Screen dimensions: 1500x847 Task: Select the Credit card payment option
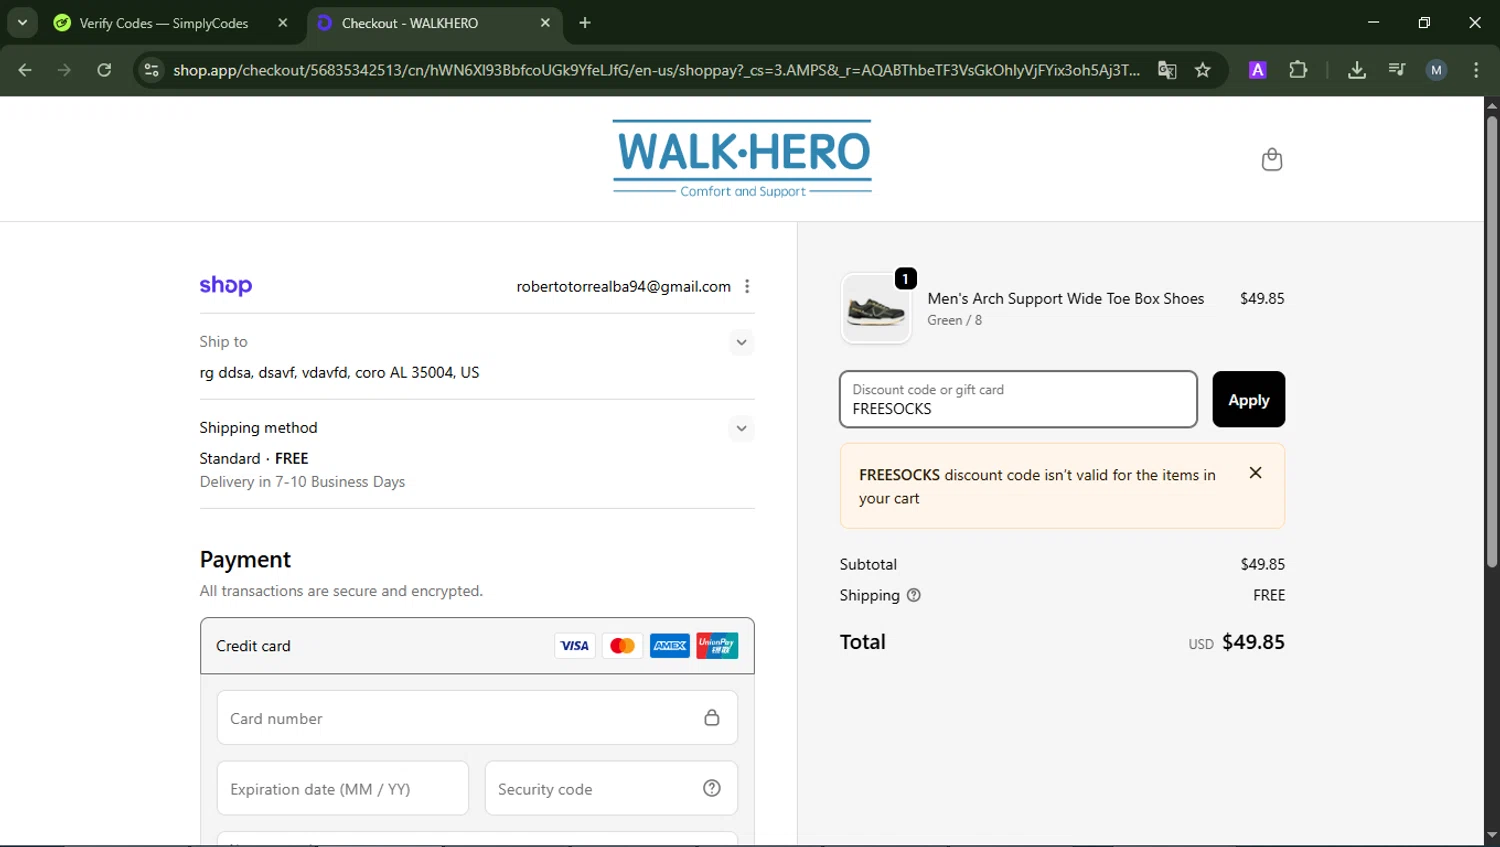coord(477,646)
